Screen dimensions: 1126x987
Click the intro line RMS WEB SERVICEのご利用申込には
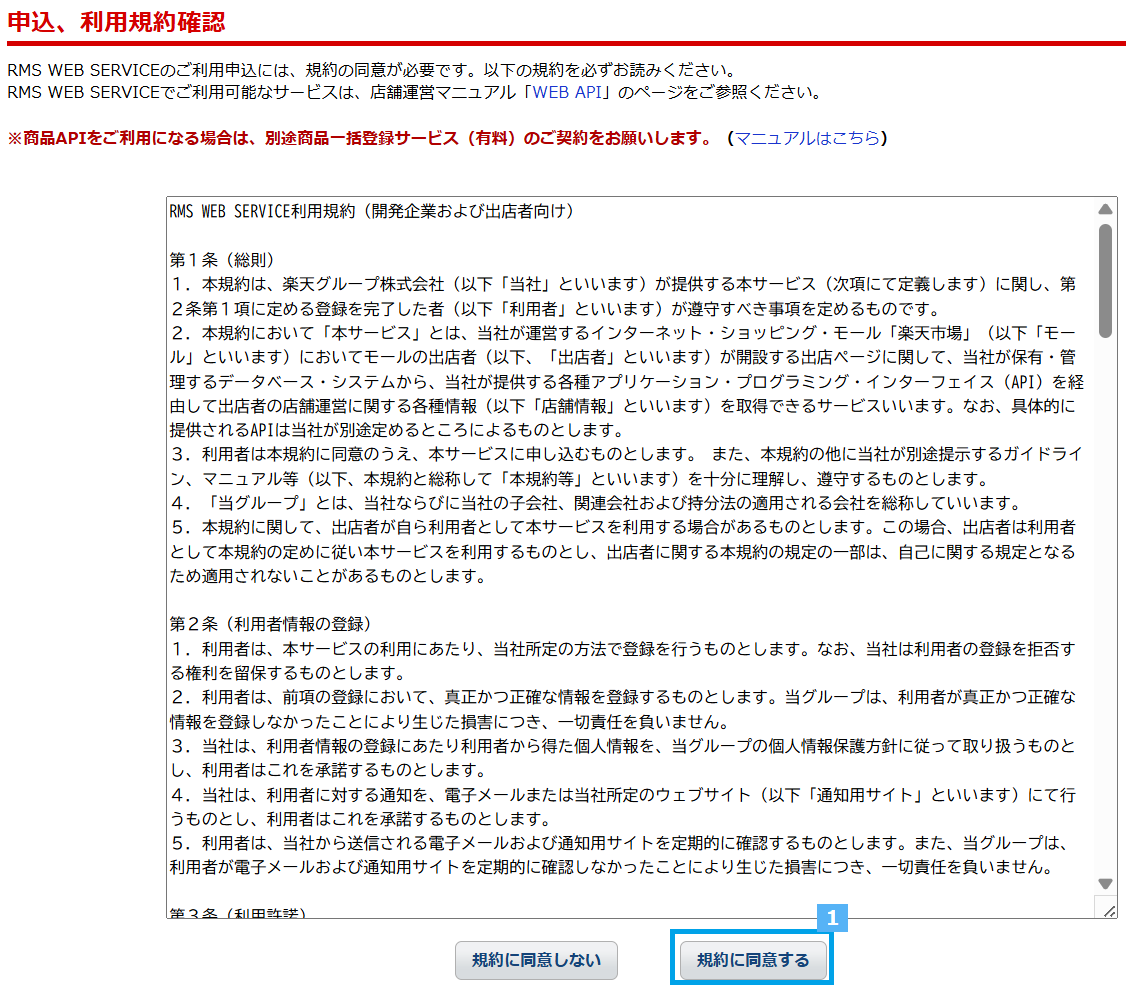[x=373, y=70]
